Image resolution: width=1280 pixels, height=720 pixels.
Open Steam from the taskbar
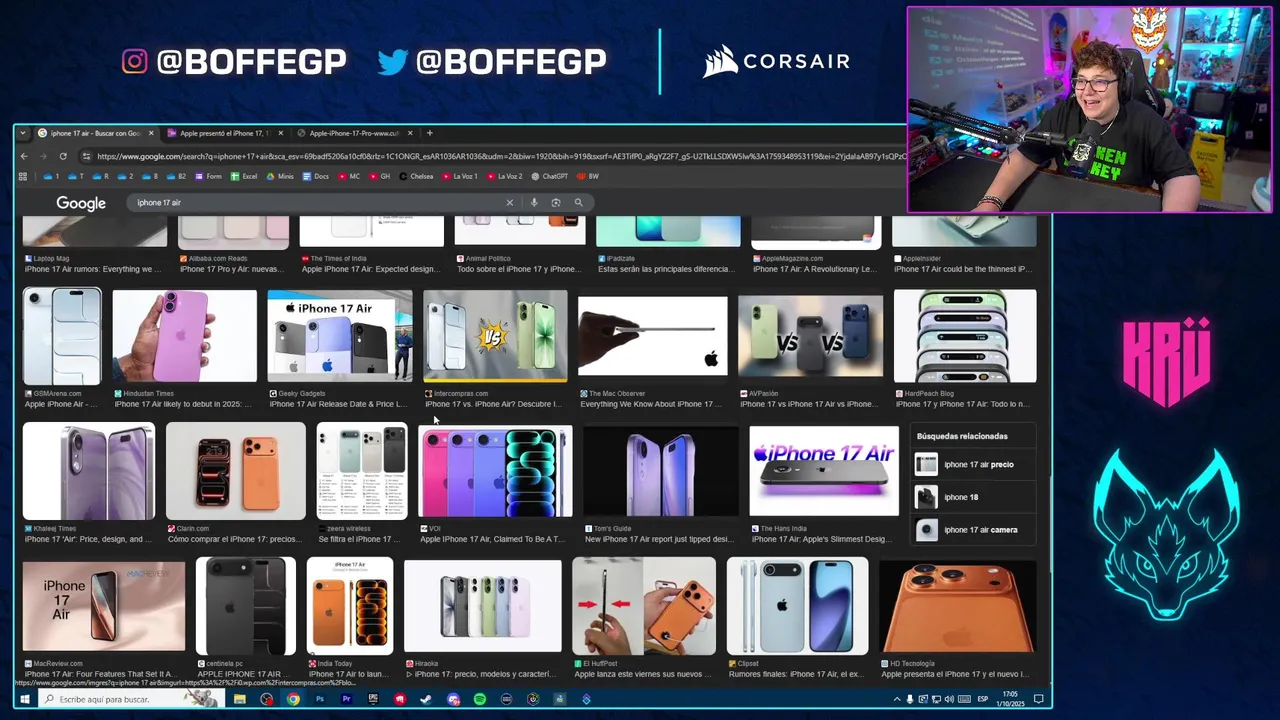coord(426,699)
